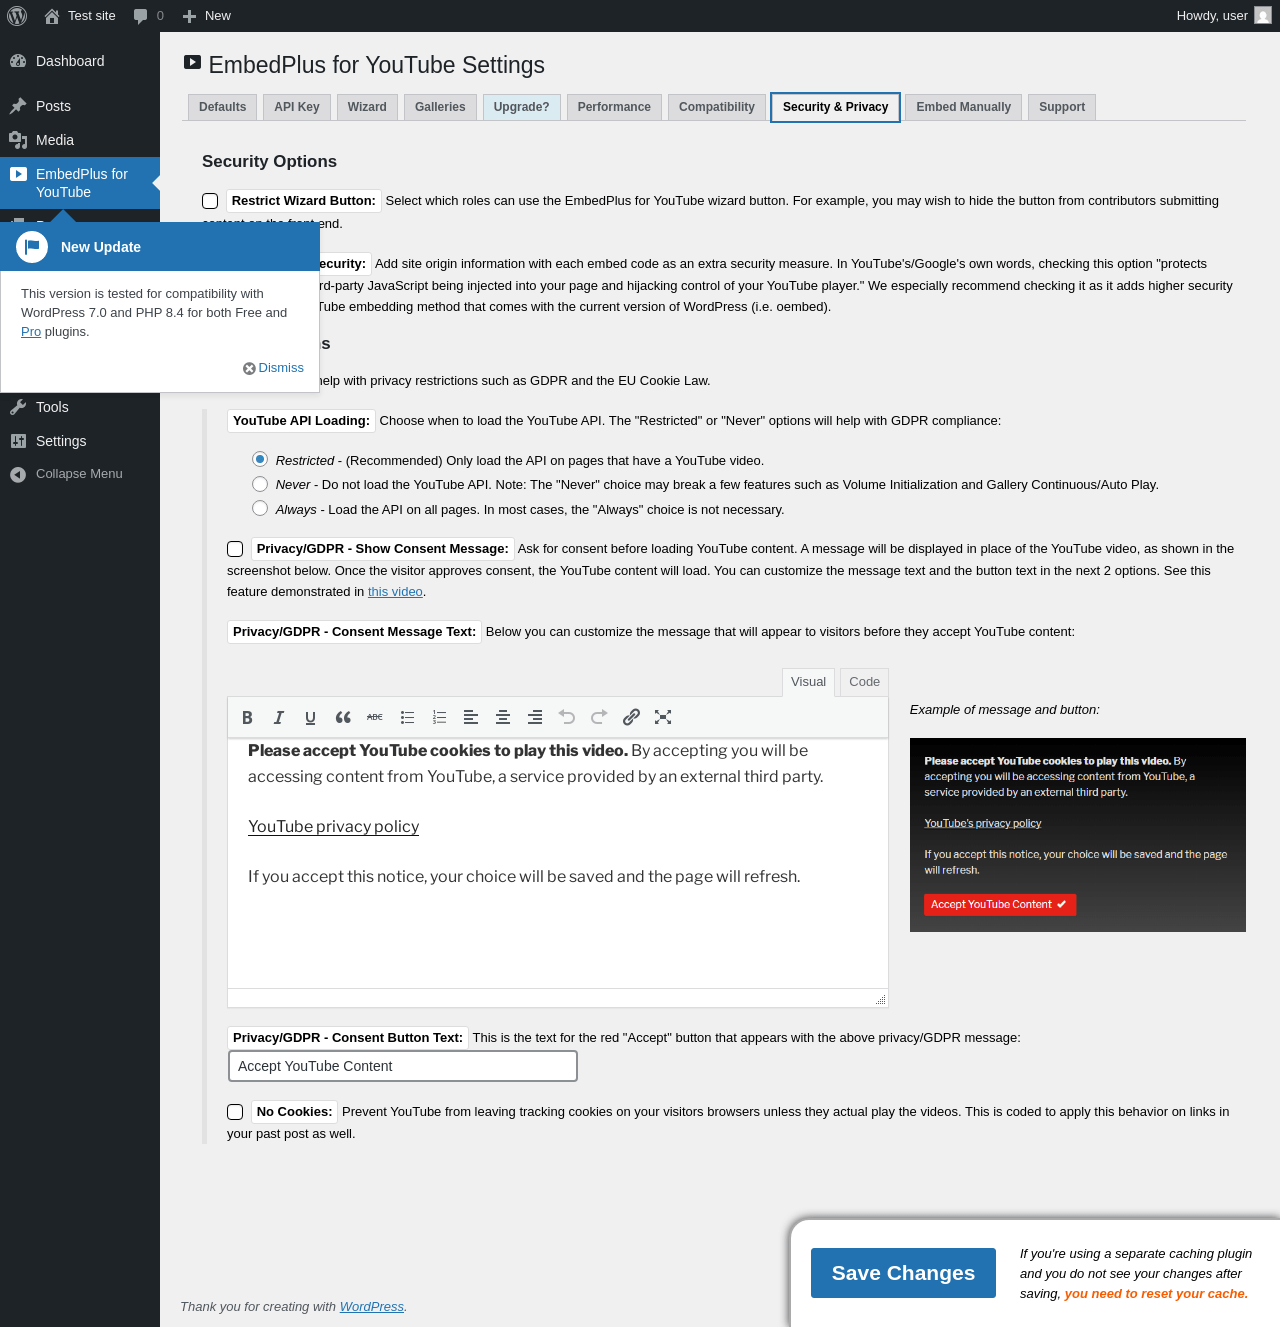The image size is (1280, 1327).
Task: Go to the Galleries tab
Action: pyautogui.click(x=440, y=107)
